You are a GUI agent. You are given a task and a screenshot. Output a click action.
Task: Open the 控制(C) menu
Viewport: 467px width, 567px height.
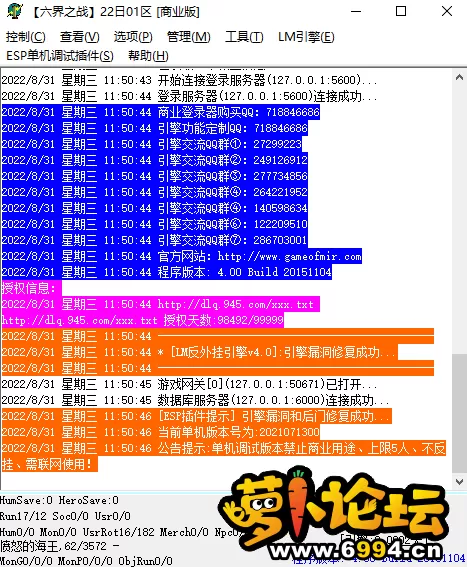click(26, 37)
